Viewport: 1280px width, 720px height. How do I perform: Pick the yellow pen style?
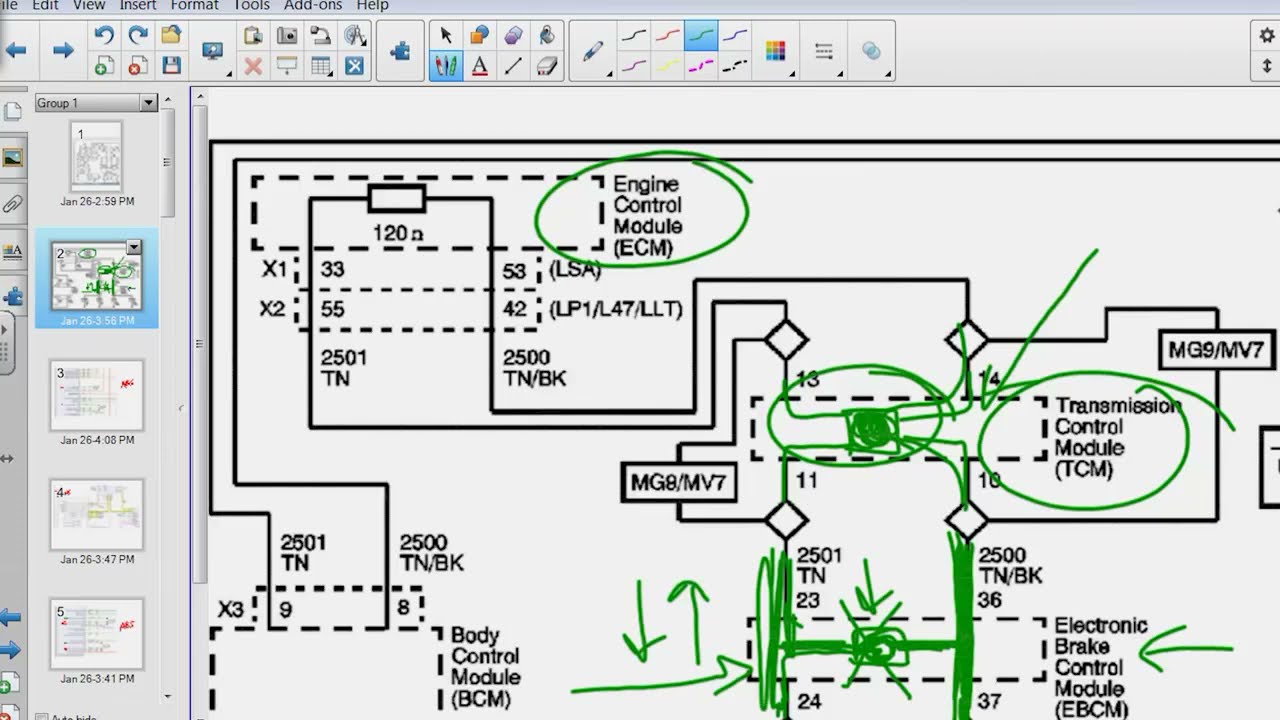pyautogui.click(x=668, y=66)
